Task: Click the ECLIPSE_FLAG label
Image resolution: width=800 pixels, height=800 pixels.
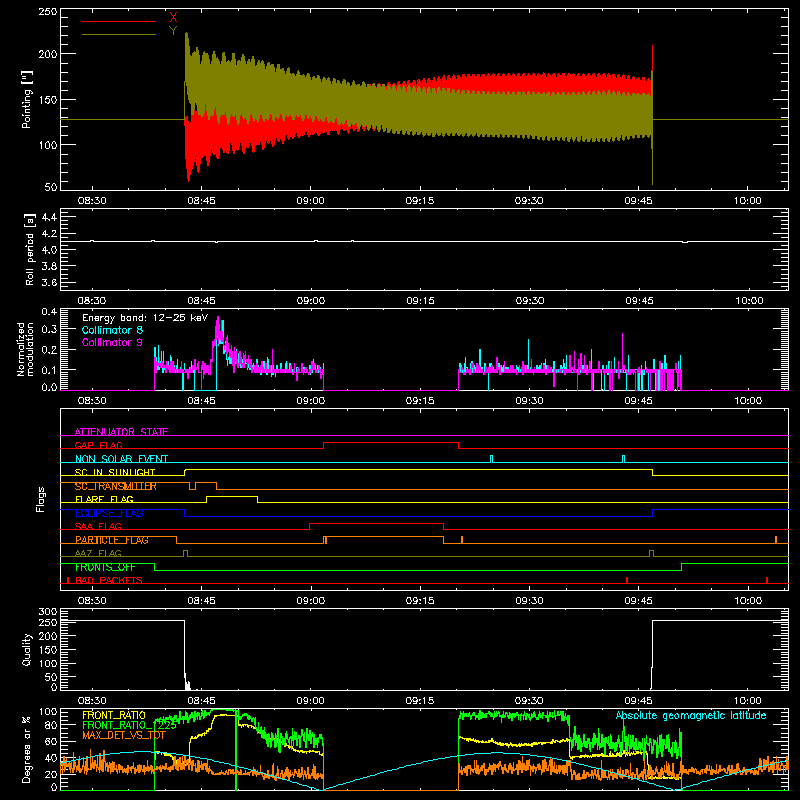Action: pos(109,513)
